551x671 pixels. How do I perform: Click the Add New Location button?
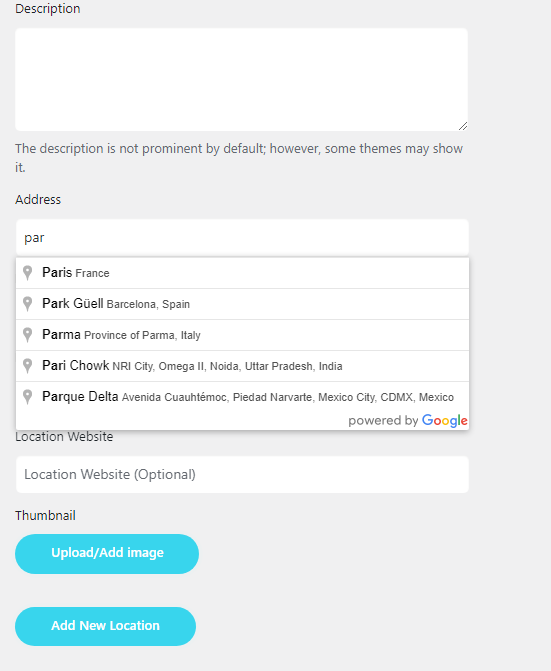pos(105,626)
